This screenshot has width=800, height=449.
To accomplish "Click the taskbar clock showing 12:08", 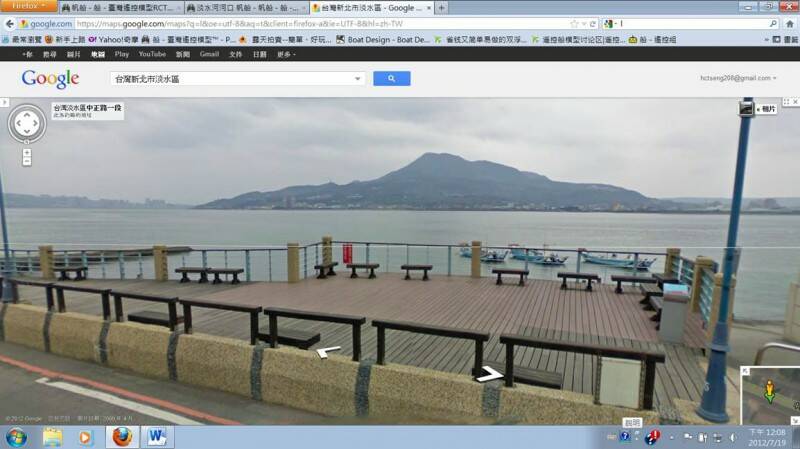I will click(x=767, y=437).
